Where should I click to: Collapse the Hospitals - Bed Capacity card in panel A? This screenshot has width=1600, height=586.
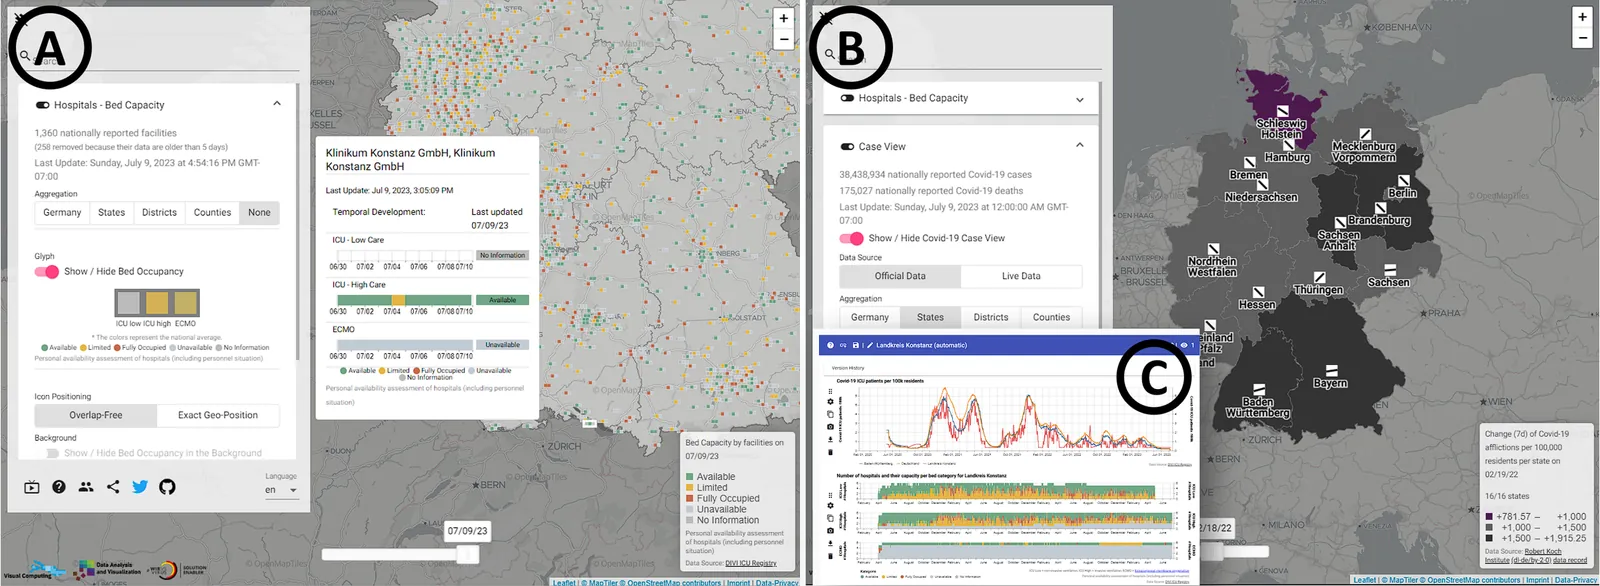[x=277, y=104]
